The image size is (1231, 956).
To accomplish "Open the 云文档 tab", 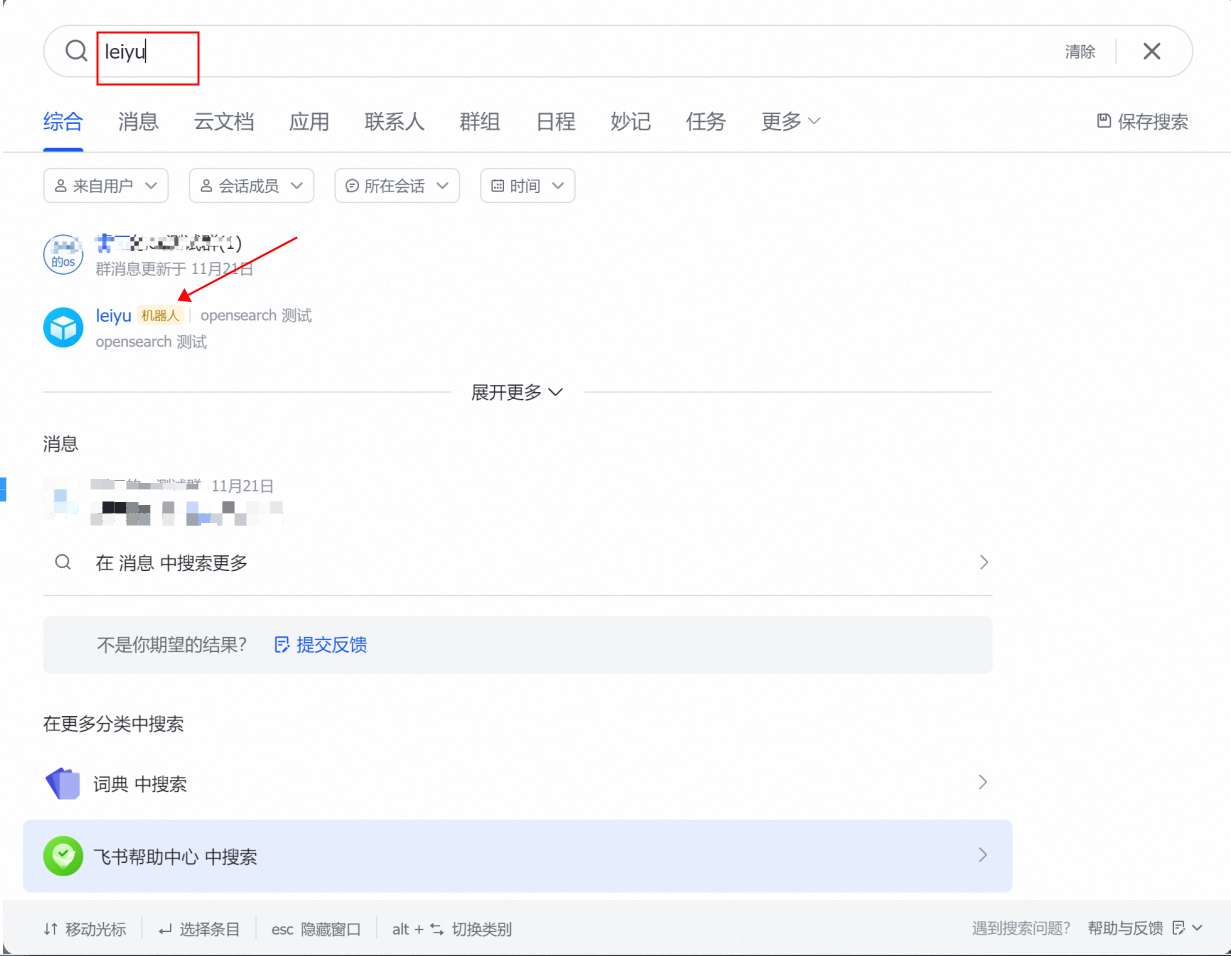I will [224, 122].
